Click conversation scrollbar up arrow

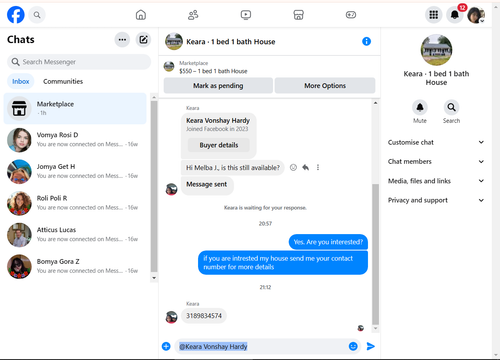(375, 103)
